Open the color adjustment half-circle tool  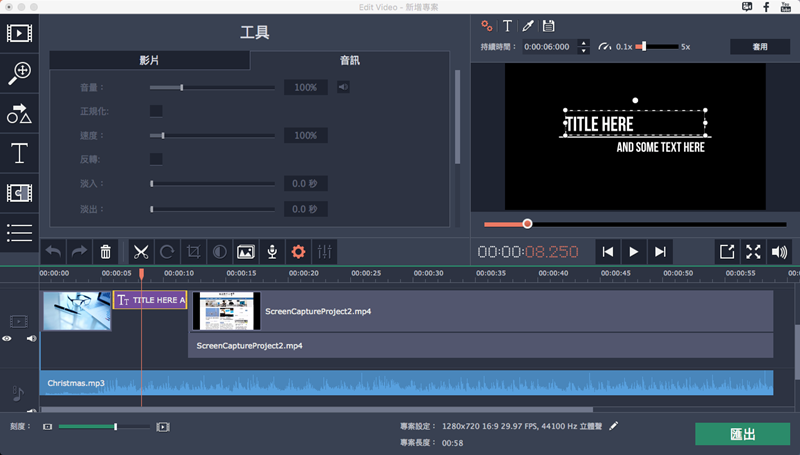(x=220, y=252)
